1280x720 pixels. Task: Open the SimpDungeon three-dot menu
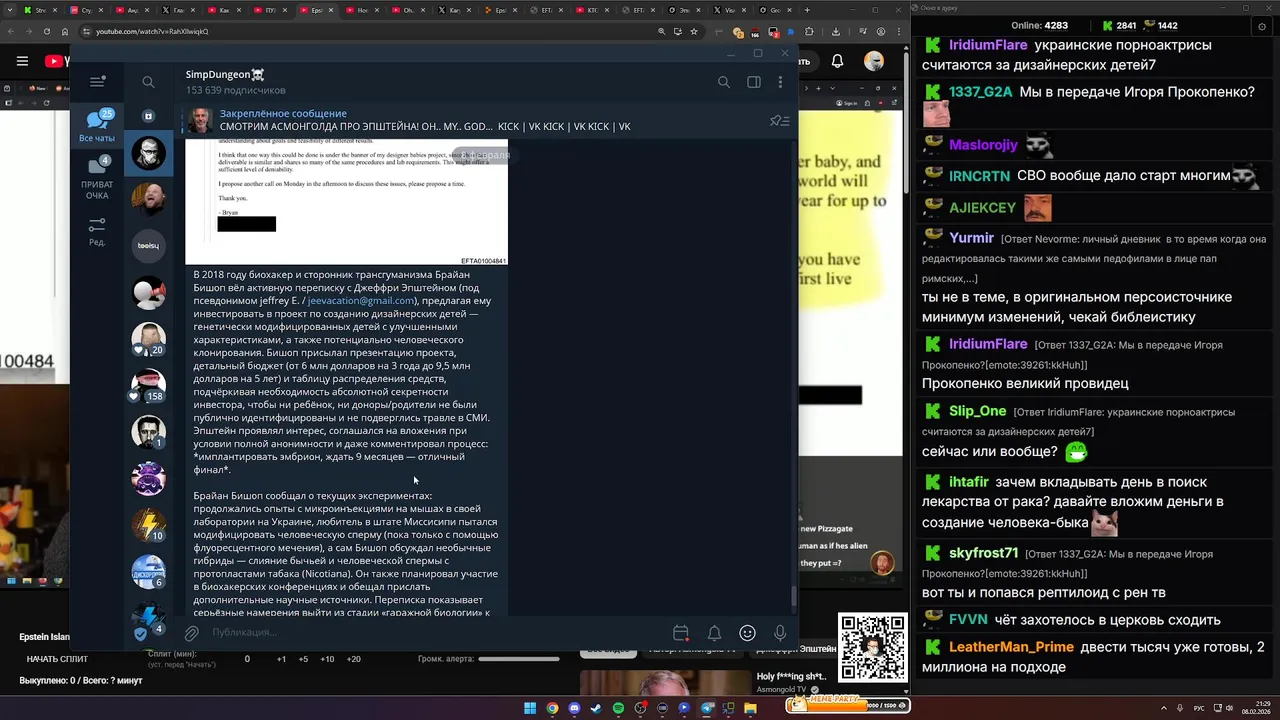coord(780,82)
